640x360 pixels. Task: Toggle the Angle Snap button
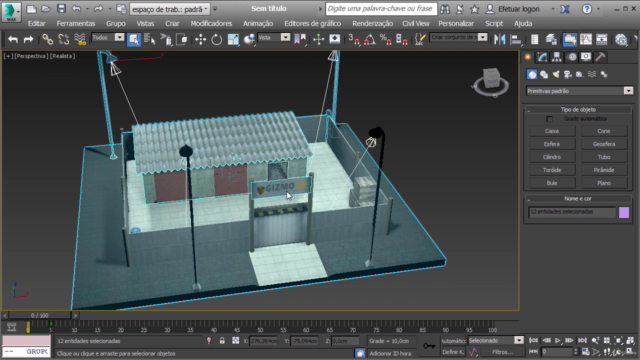coord(370,39)
